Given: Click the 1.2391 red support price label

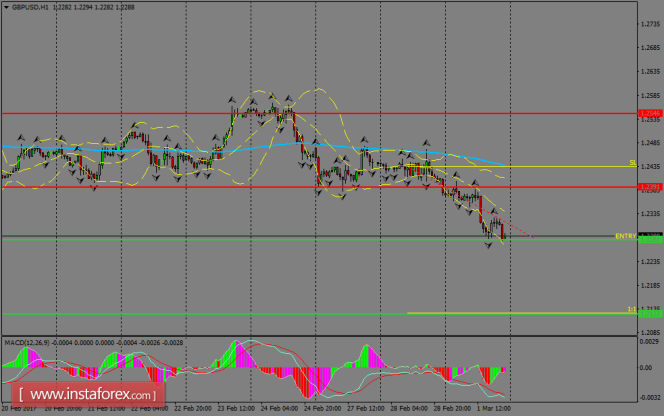Looking at the screenshot, I should pyautogui.click(x=650, y=187).
